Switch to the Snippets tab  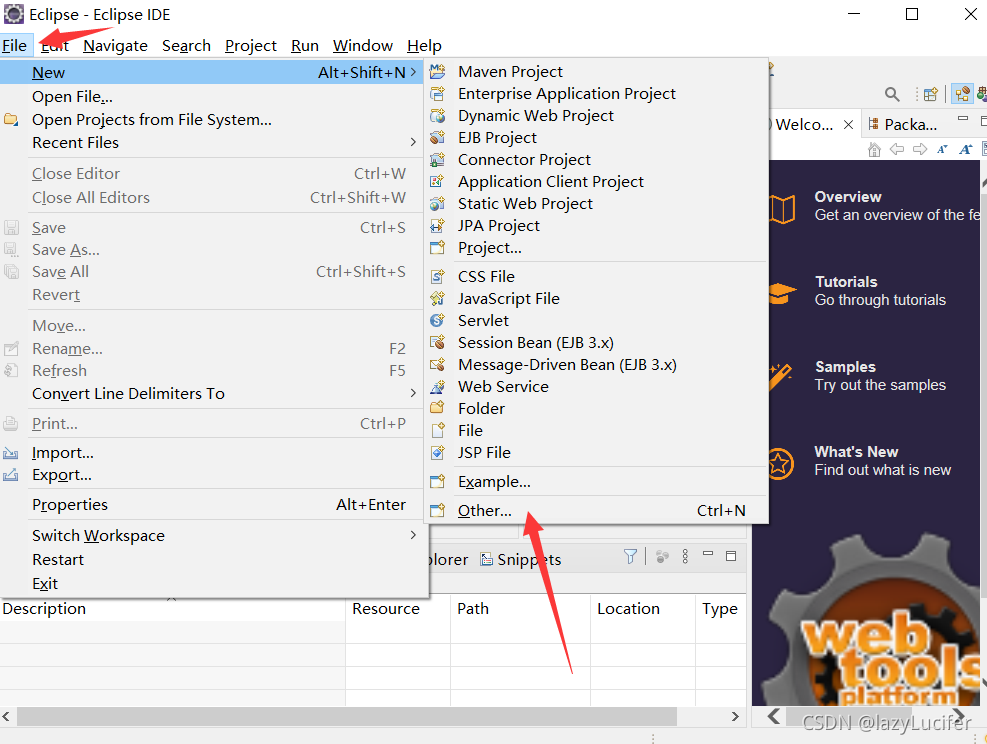point(521,560)
